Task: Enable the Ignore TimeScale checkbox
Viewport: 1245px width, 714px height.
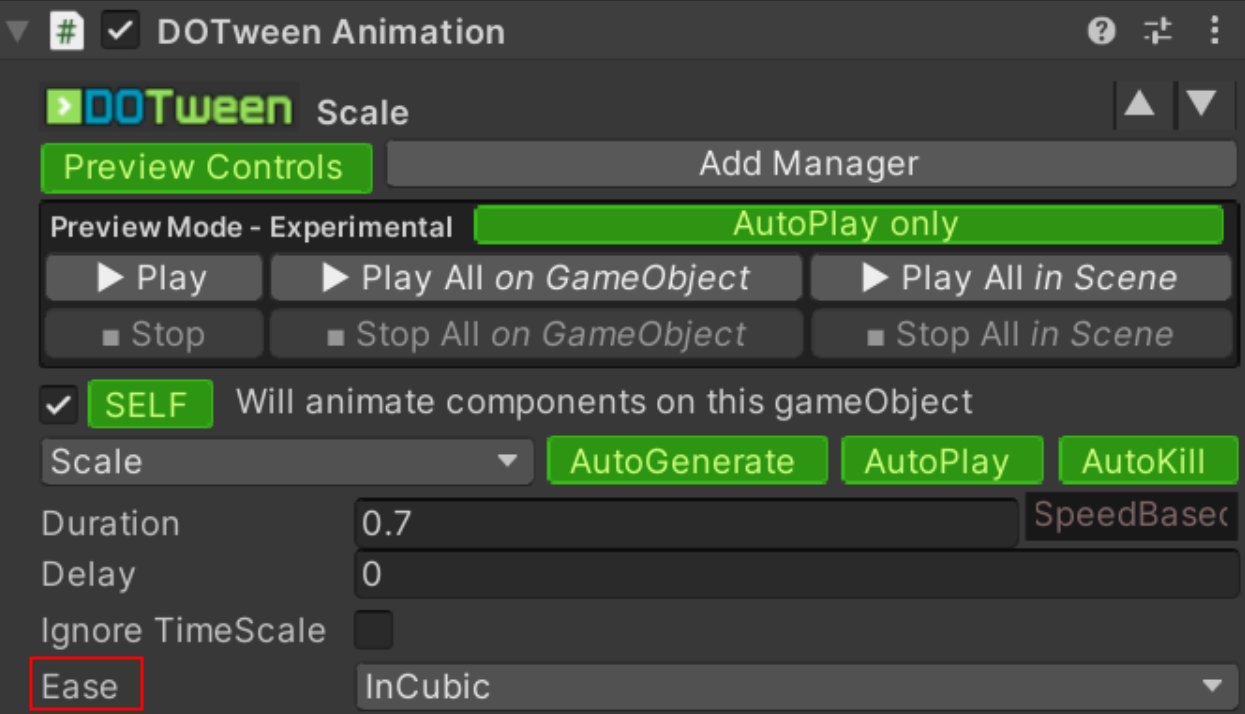Action: click(x=374, y=630)
